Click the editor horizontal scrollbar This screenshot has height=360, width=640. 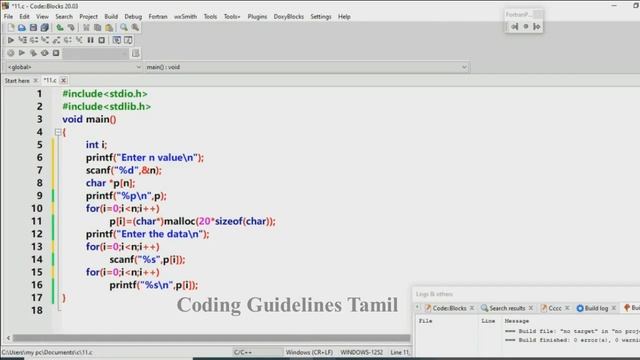point(211,338)
